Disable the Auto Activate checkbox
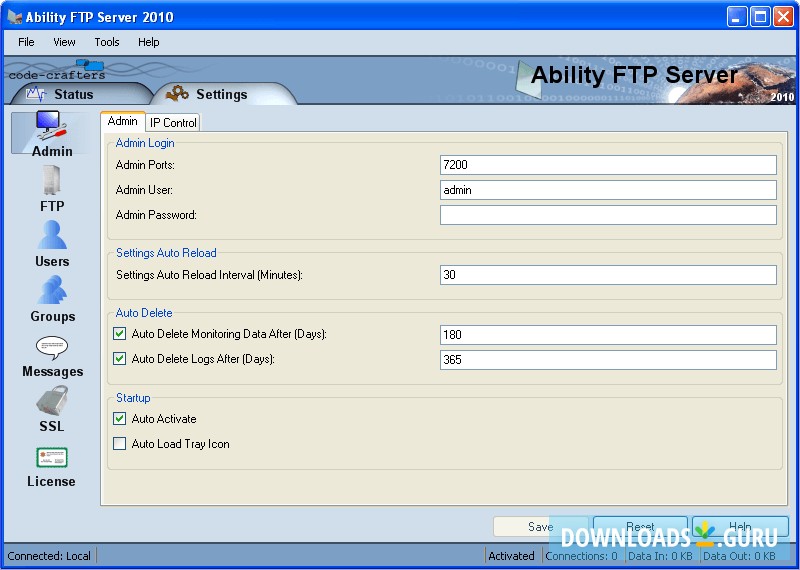This screenshot has height=570, width=800. [119, 419]
